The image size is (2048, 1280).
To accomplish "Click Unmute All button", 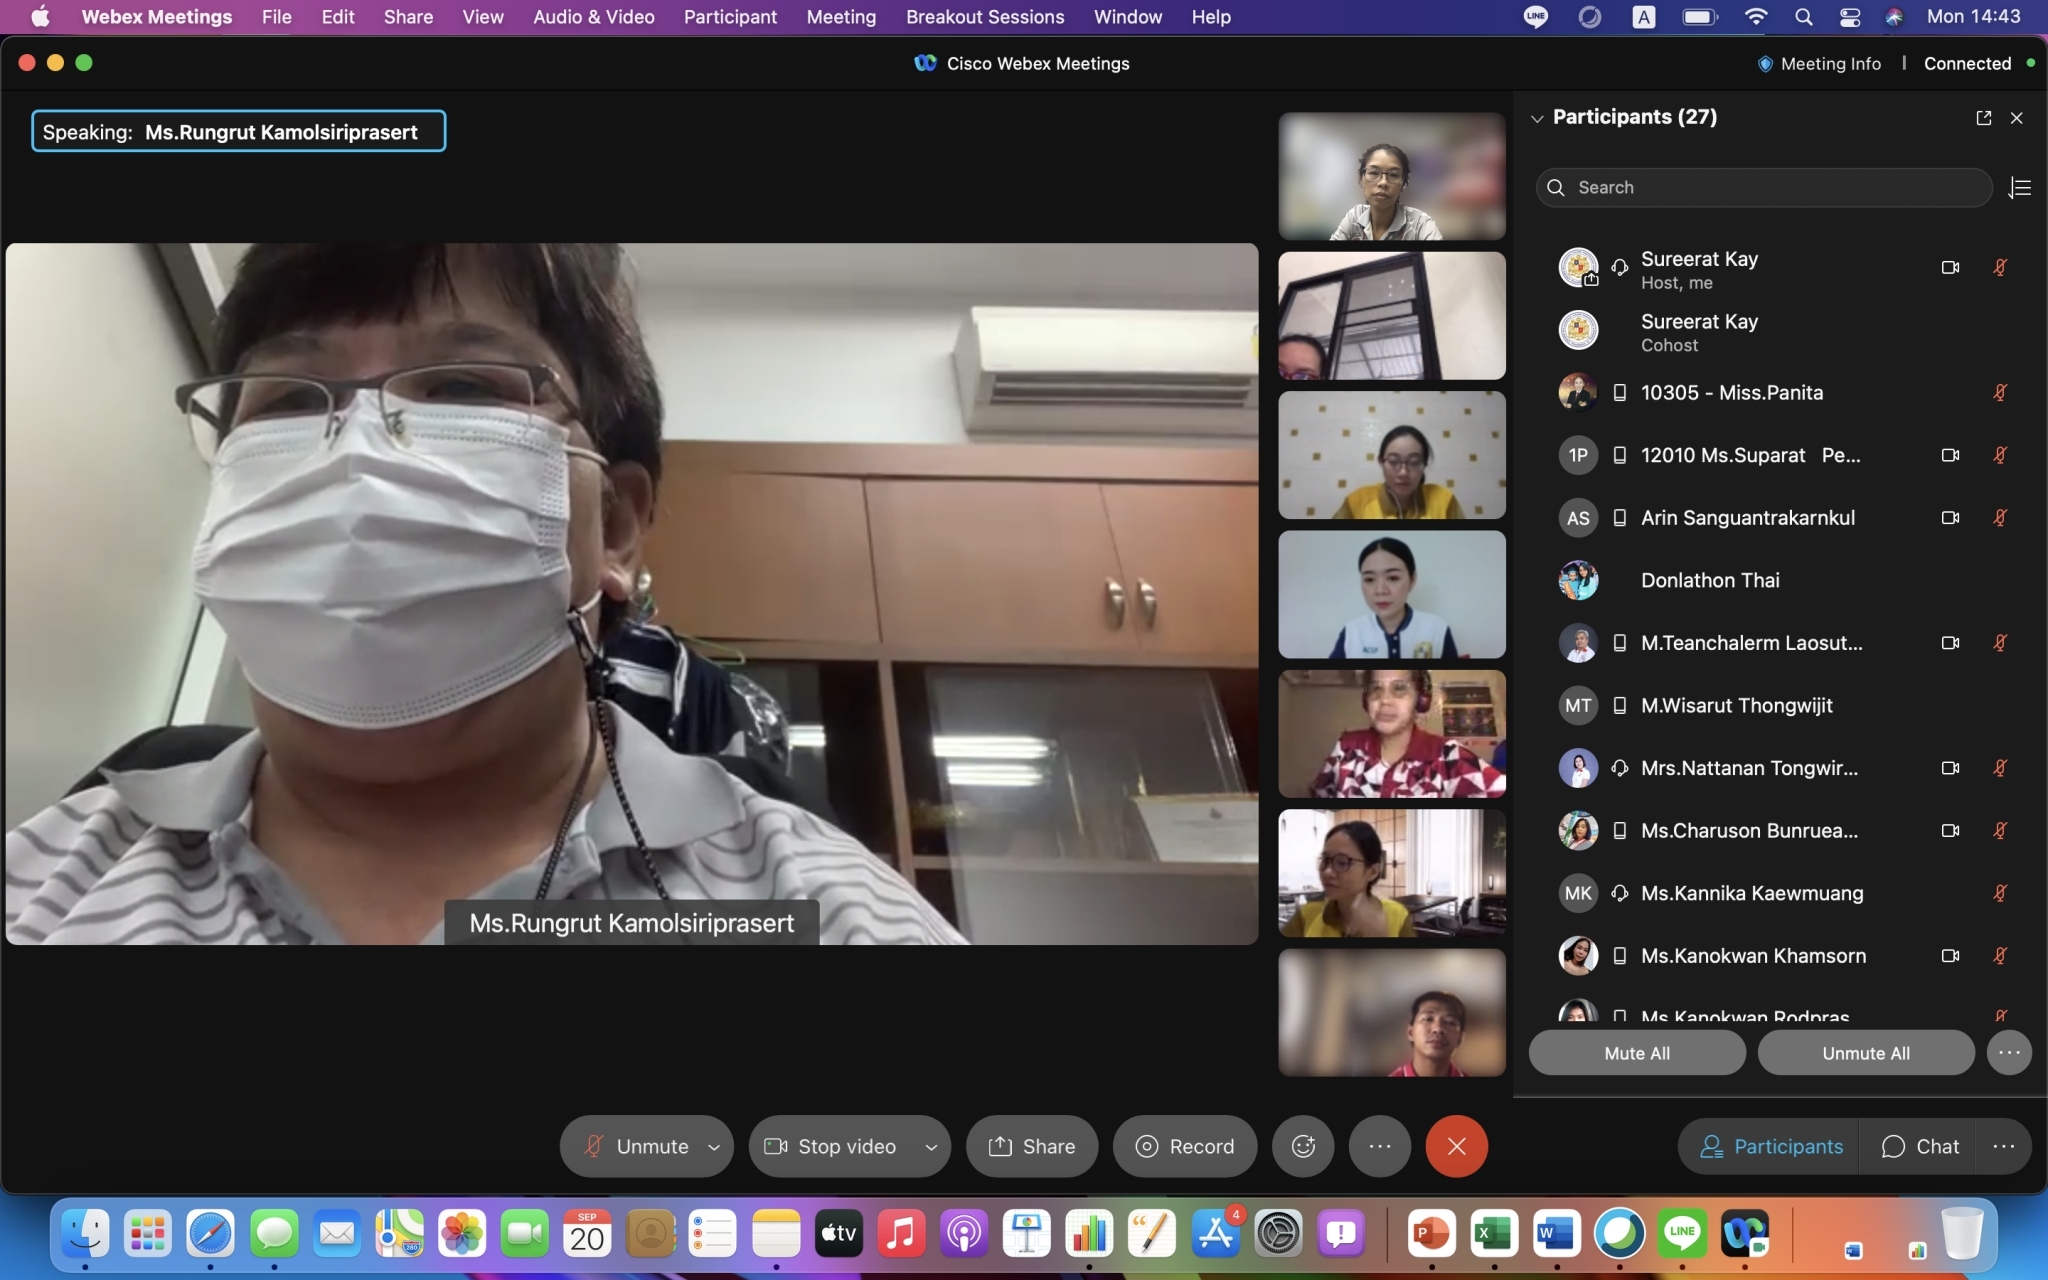I will click(x=1866, y=1053).
